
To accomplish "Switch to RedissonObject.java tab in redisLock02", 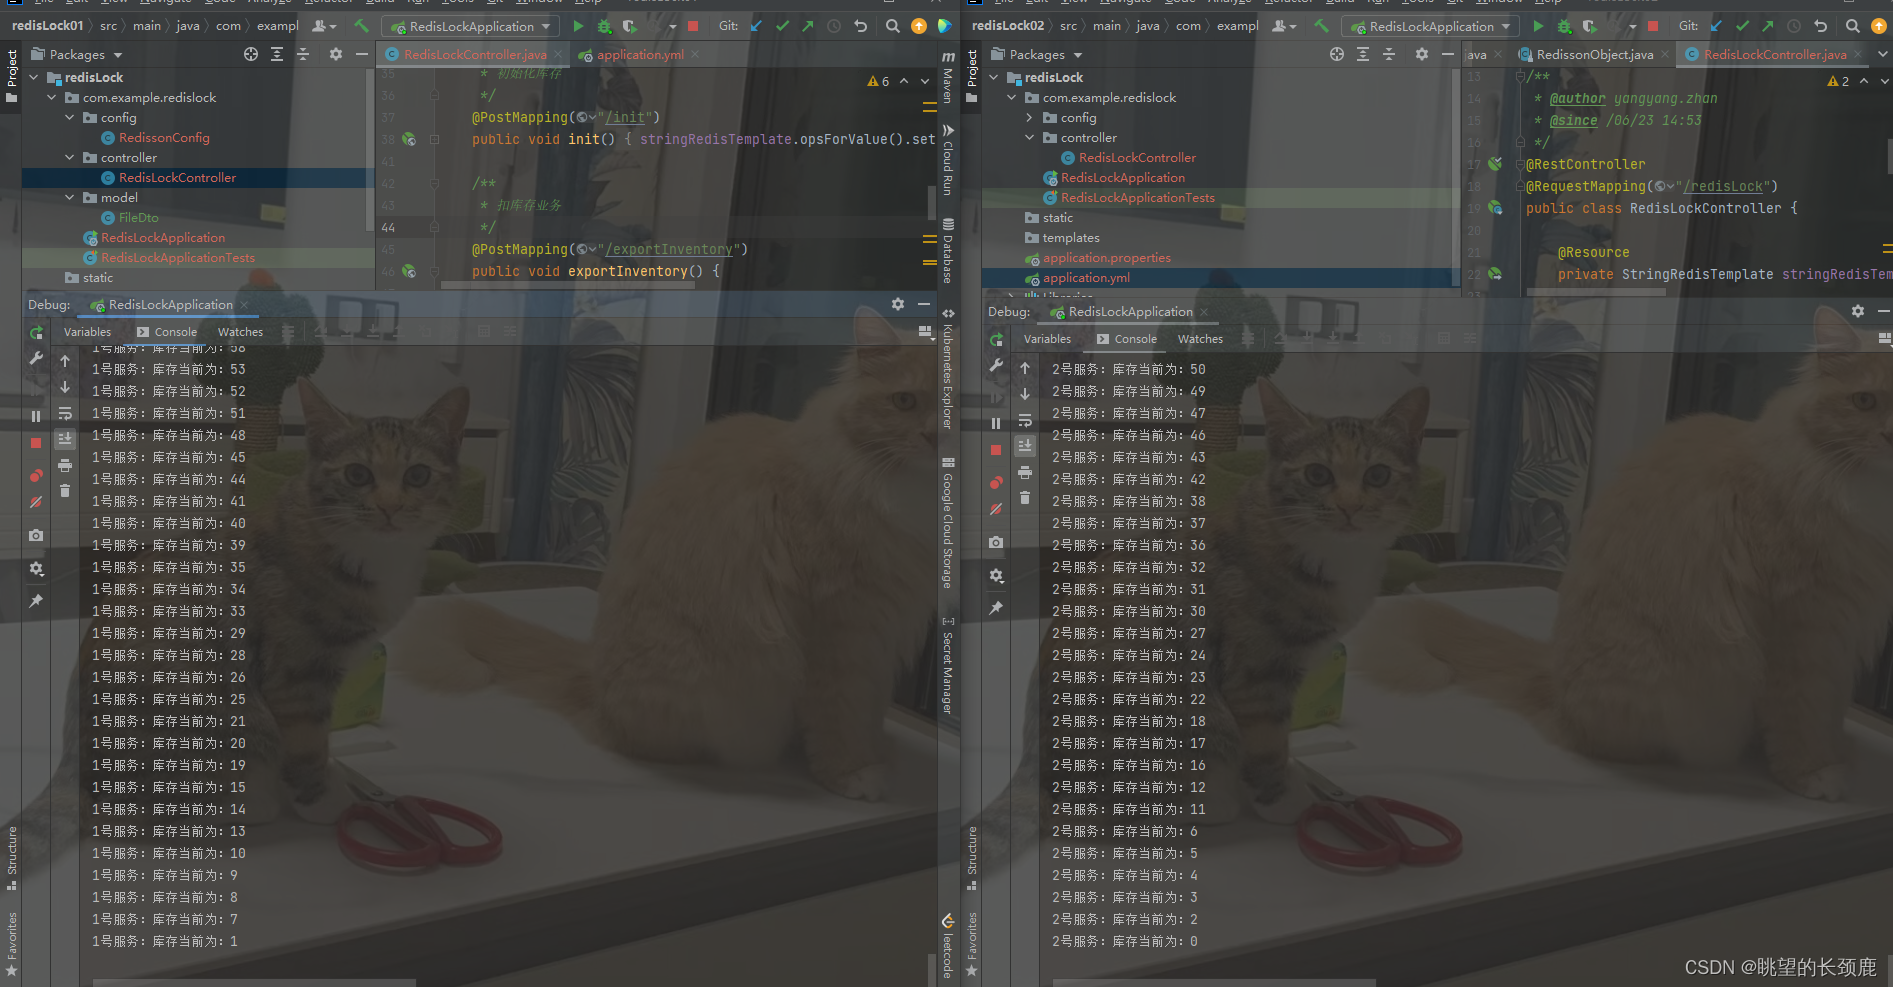I will tap(1594, 54).
